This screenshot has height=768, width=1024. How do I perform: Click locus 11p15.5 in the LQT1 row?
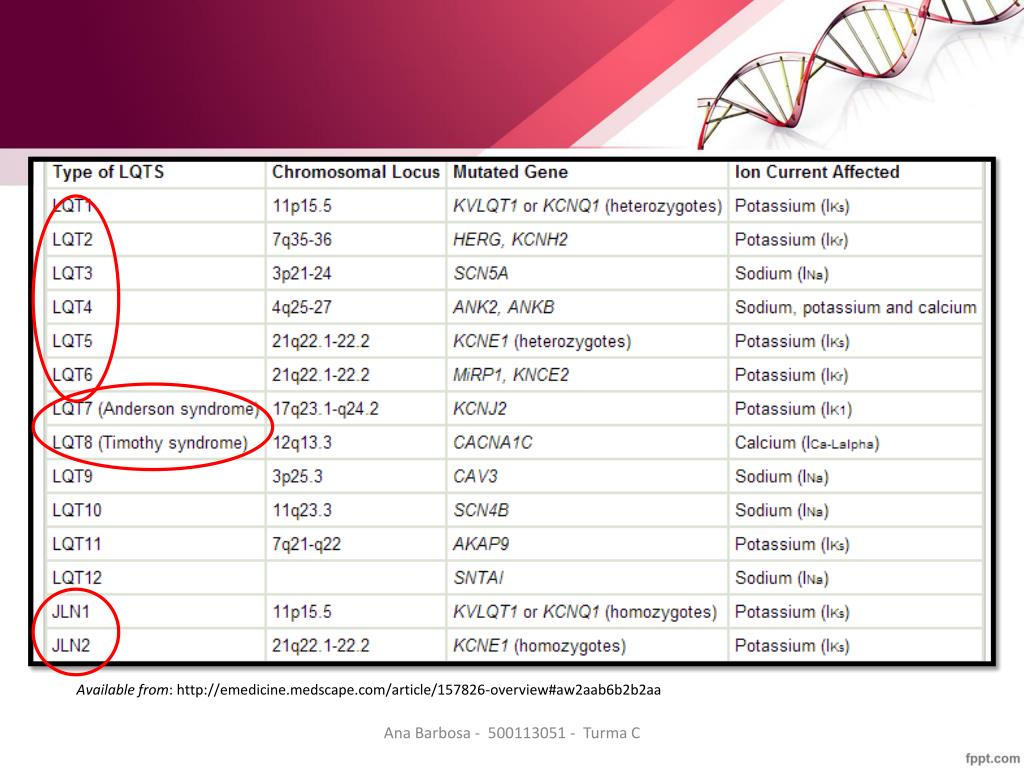[302, 206]
